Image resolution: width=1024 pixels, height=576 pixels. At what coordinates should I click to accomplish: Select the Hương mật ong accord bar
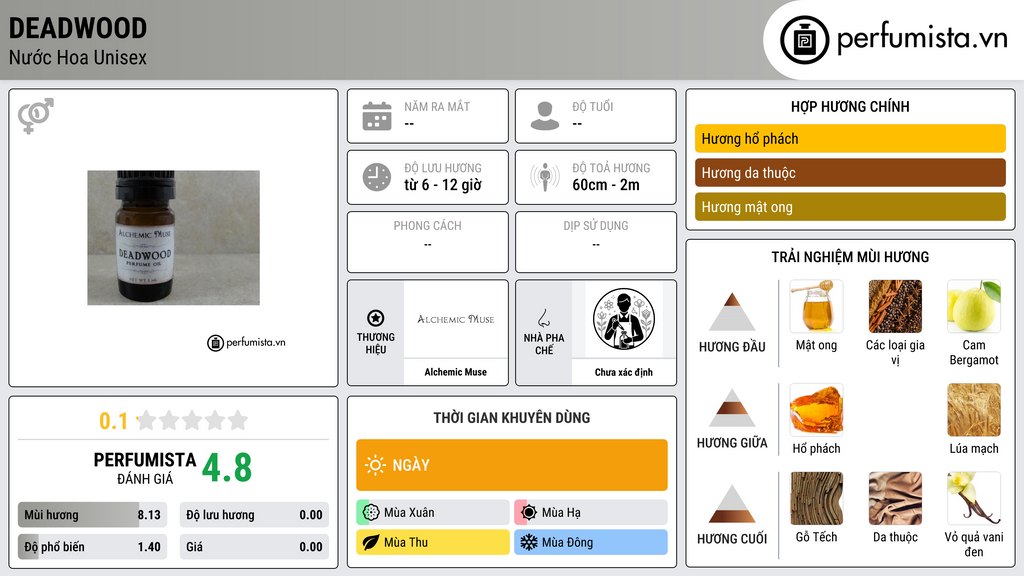(x=850, y=206)
